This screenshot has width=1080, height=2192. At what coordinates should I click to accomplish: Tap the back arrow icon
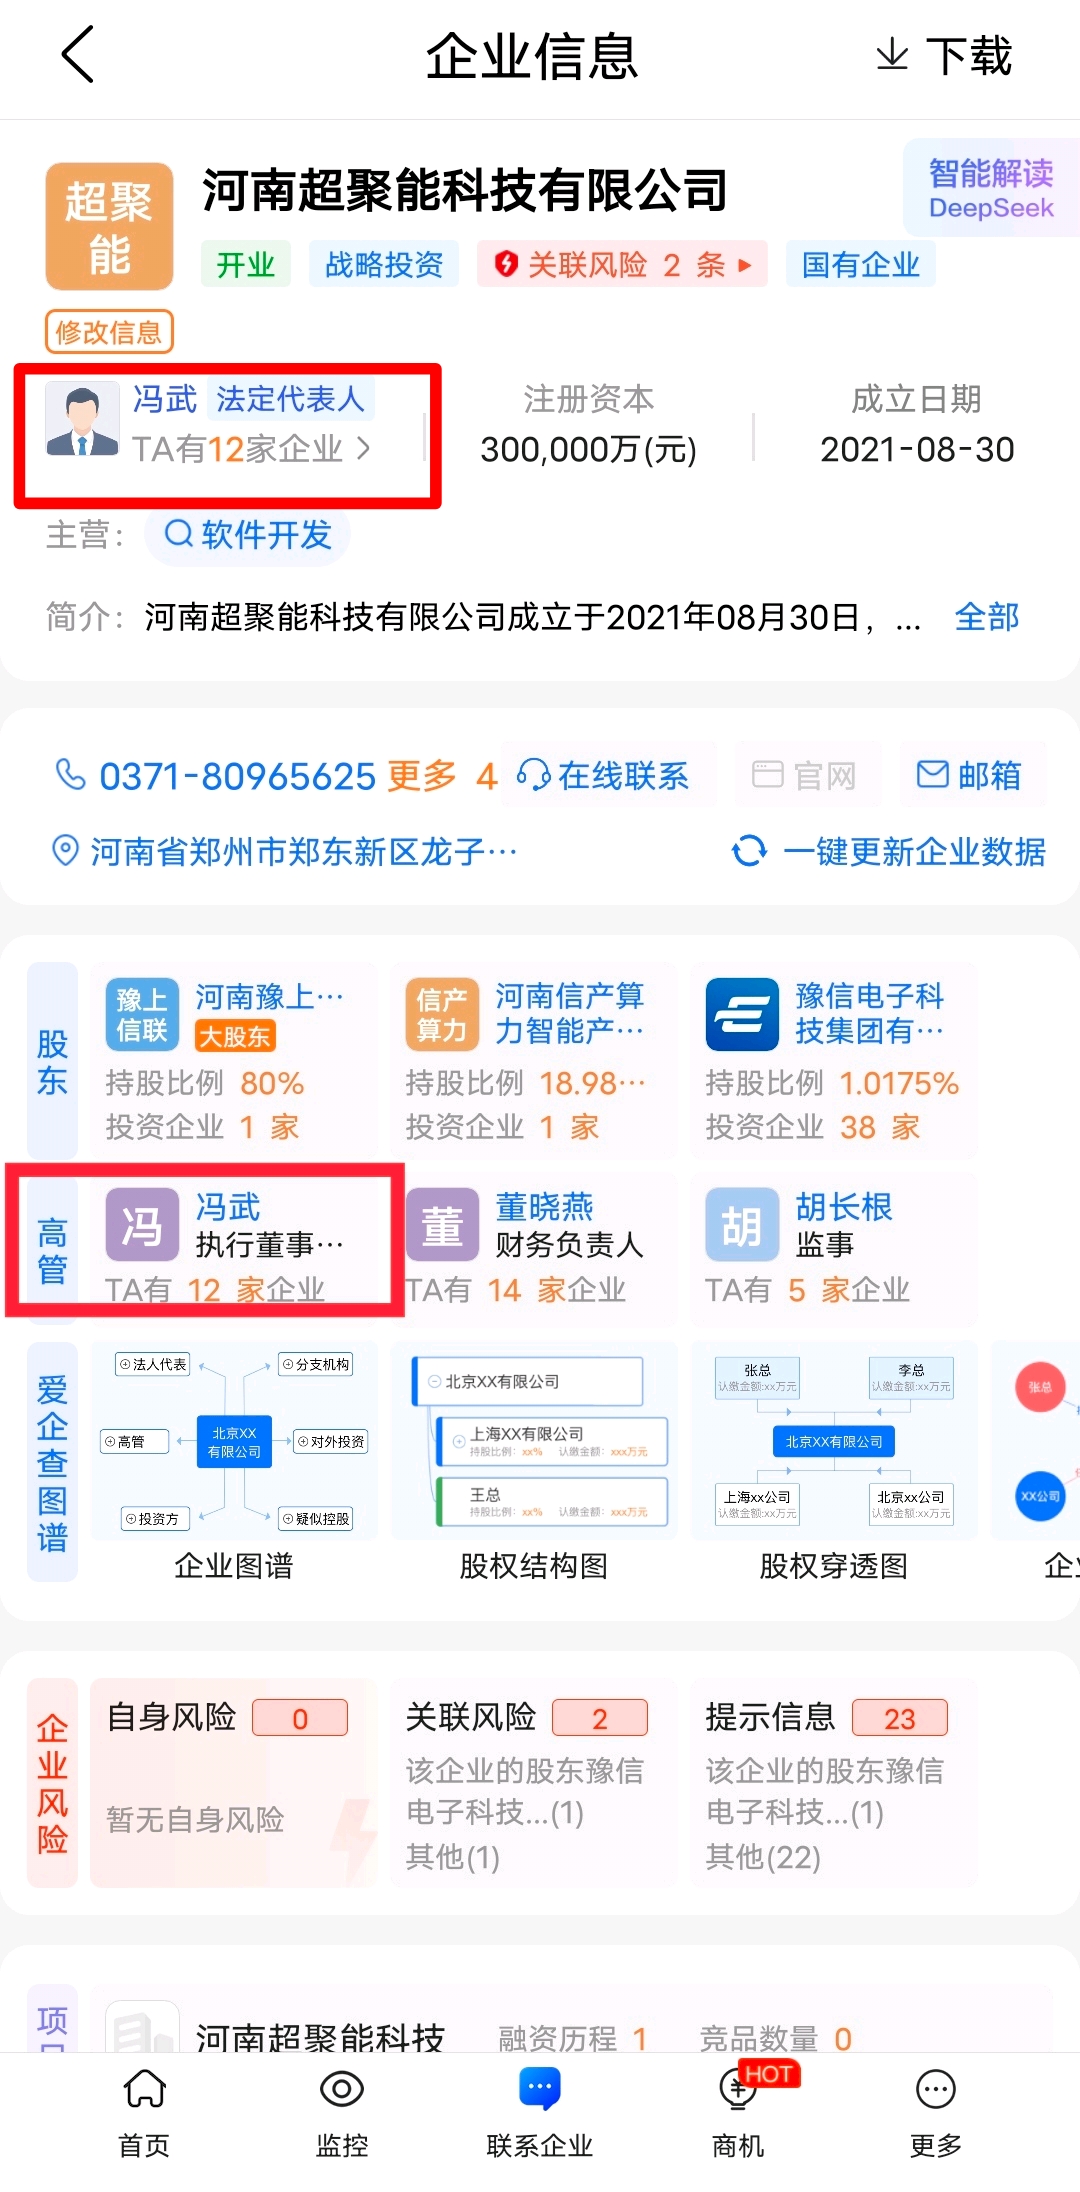coord(78,55)
